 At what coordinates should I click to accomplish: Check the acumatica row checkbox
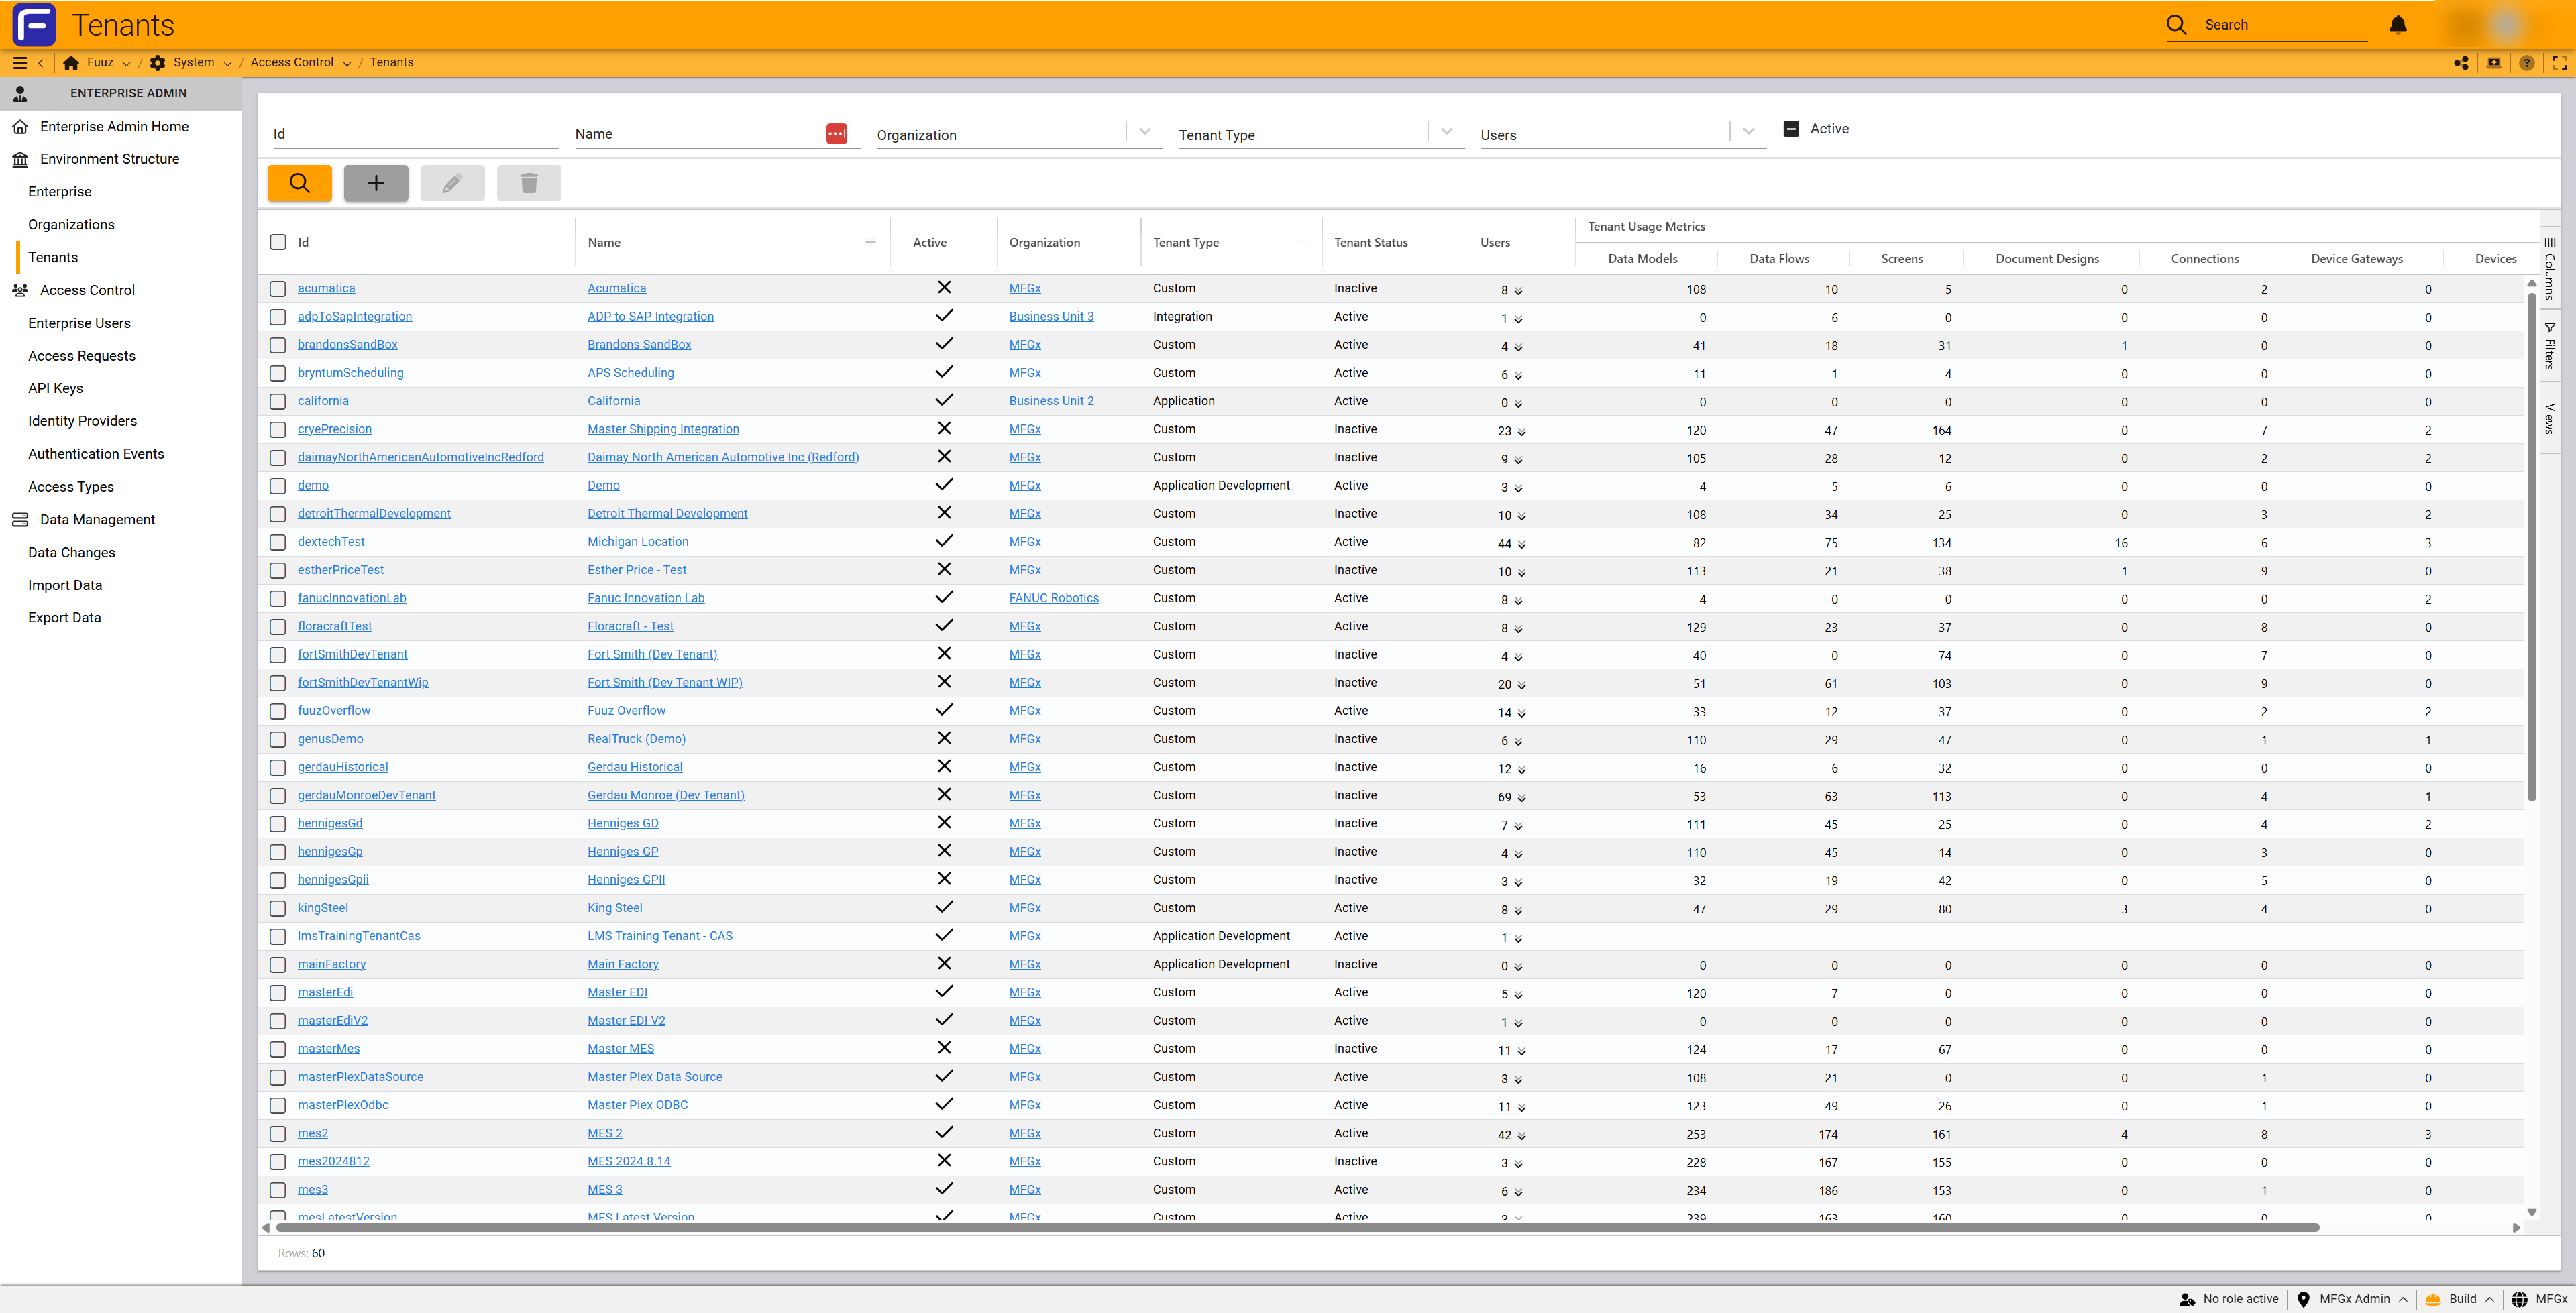pyautogui.click(x=278, y=289)
